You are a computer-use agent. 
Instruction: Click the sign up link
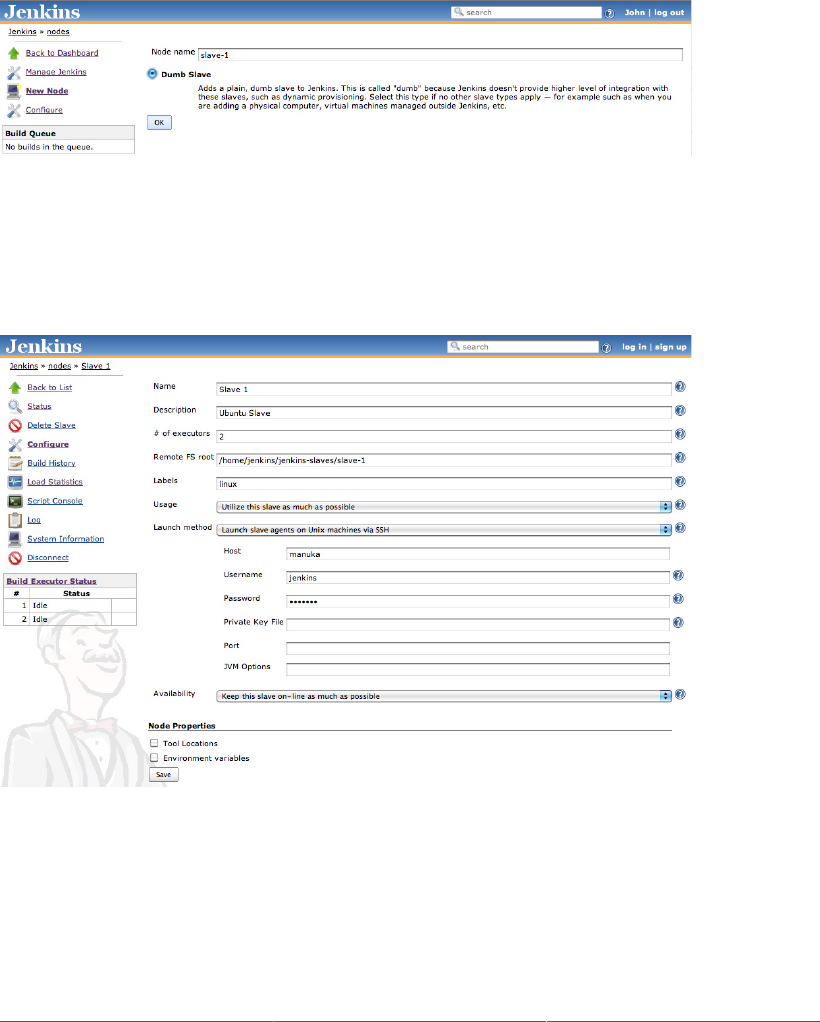(x=671, y=347)
